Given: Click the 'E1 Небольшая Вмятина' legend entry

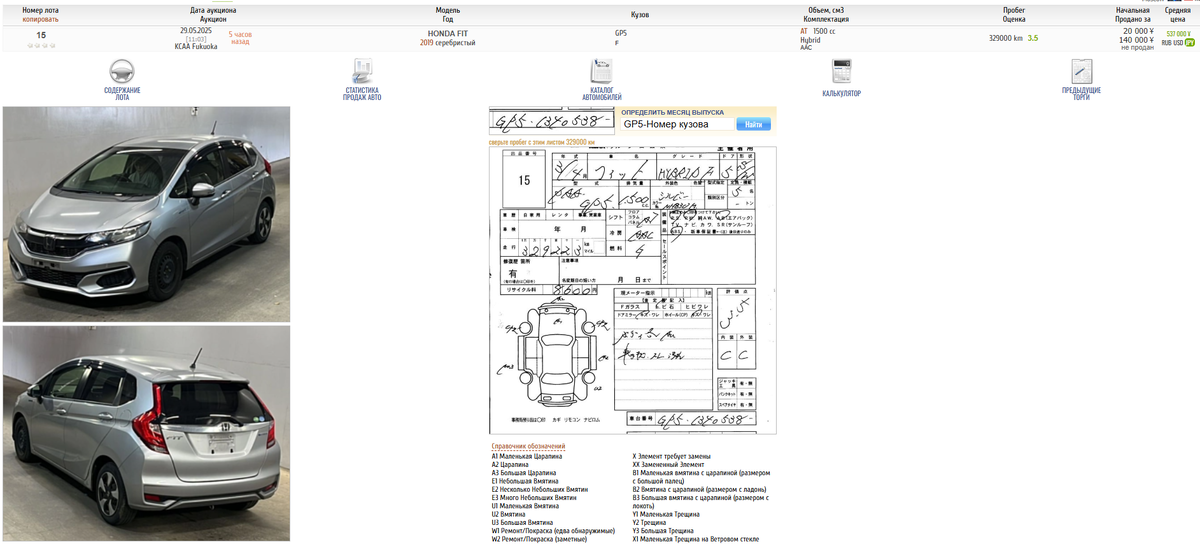Looking at the screenshot, I should point(527,481).
